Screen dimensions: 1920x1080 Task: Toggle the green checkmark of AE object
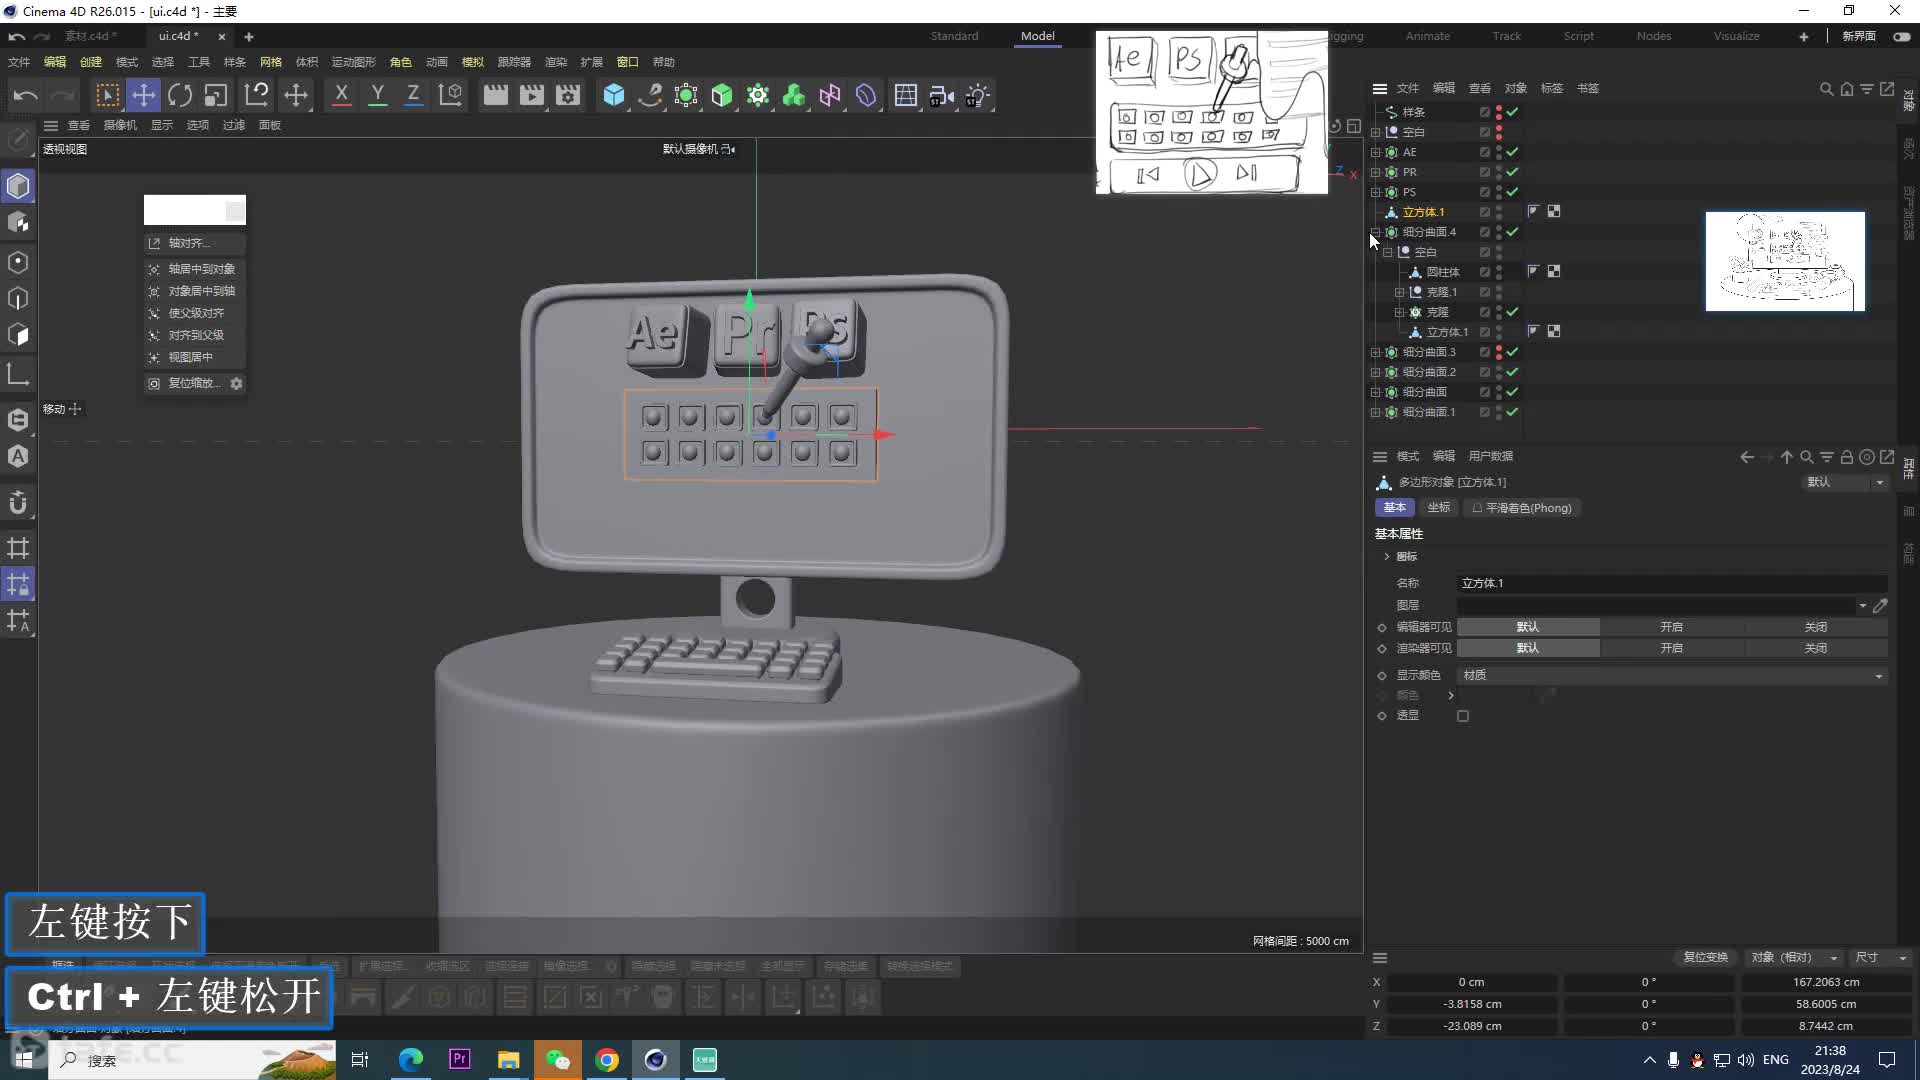coord(1512,152)
